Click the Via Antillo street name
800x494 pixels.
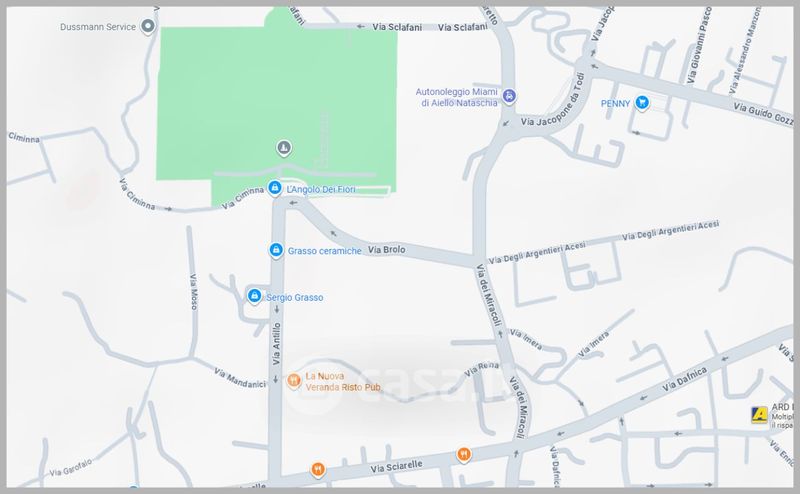point(277,343)
